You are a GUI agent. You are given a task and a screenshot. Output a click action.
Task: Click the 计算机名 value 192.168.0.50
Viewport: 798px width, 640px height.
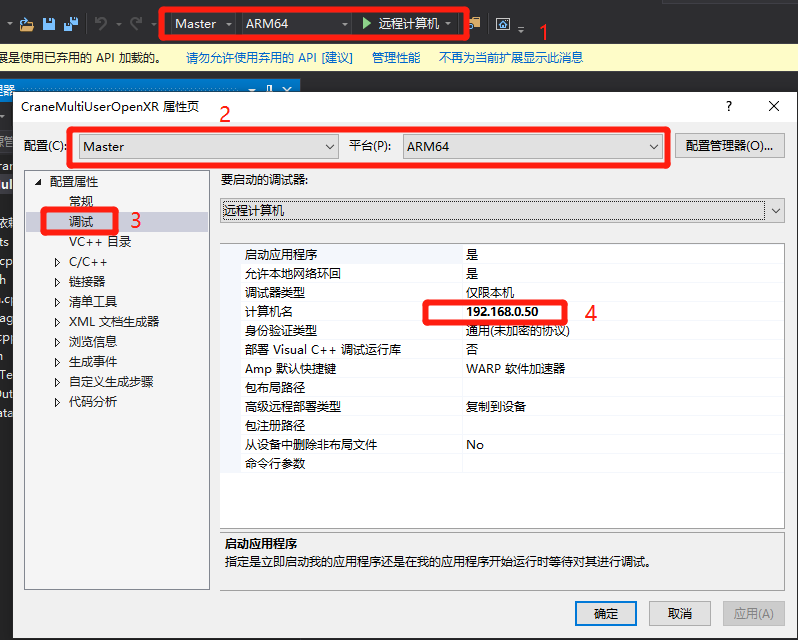coord(502,311)
